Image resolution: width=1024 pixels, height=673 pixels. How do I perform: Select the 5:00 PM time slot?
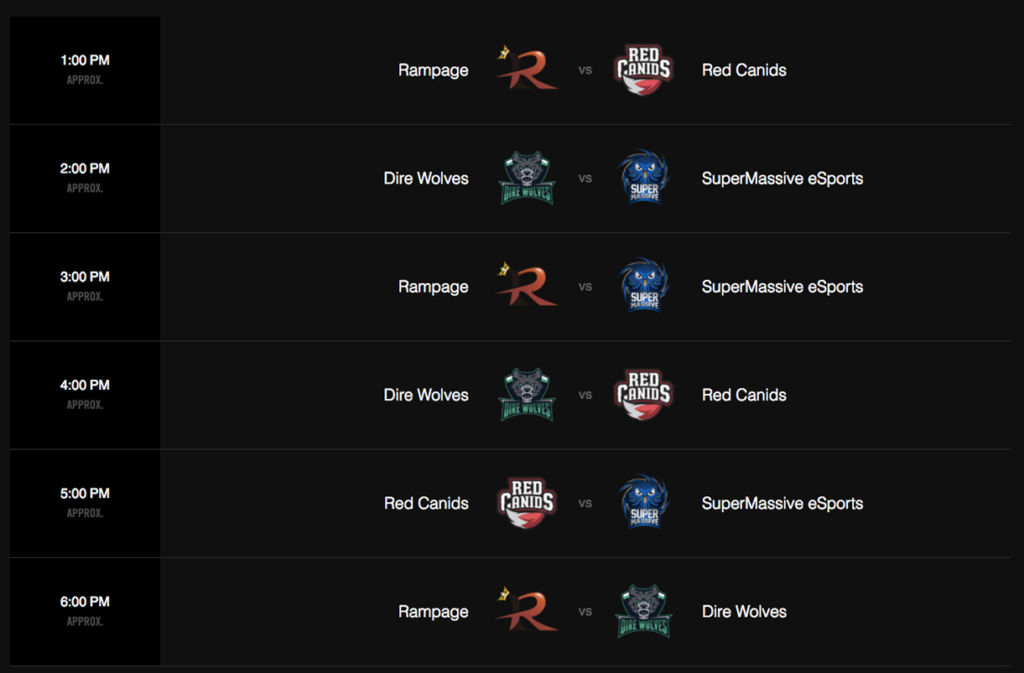tap(85, 503)
